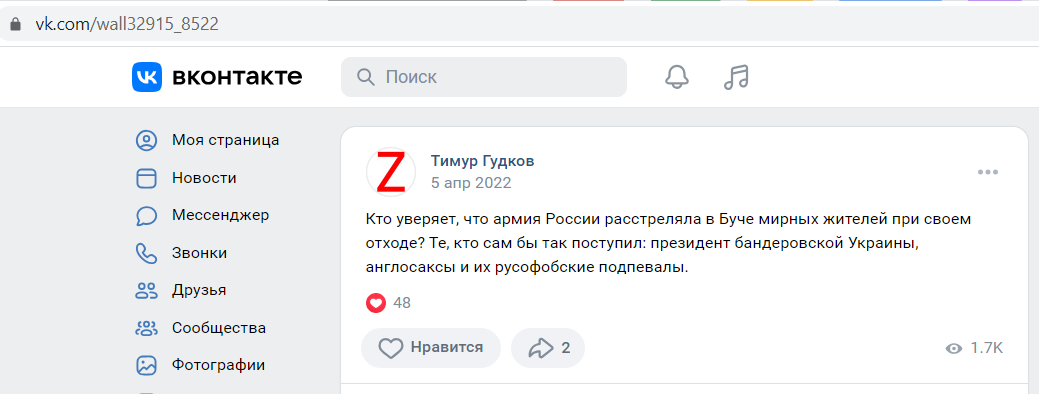Open the Тимур Гудков profile link

point(482,161)
